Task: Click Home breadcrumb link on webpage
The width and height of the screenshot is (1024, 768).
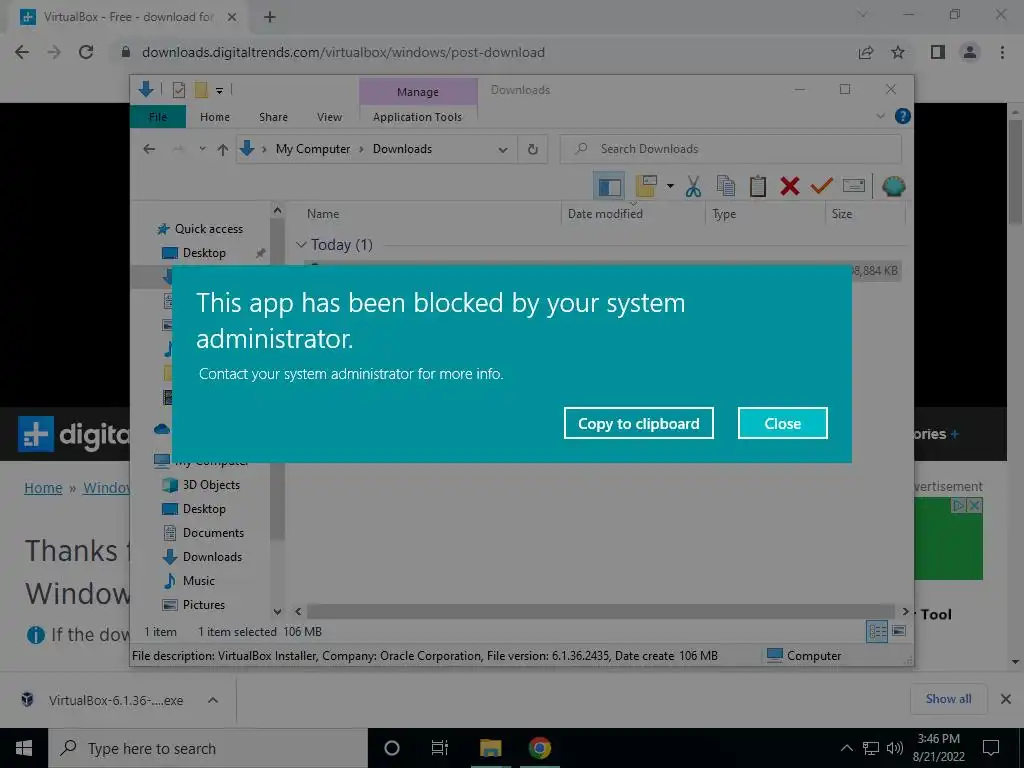Action: 43,488
